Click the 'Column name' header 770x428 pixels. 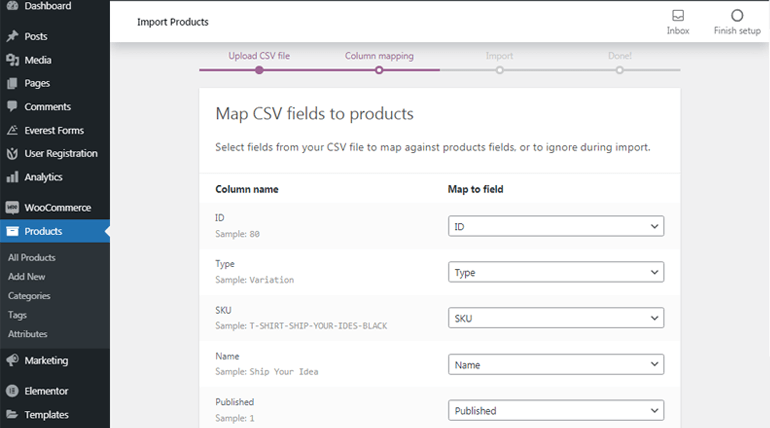point(247,189)
